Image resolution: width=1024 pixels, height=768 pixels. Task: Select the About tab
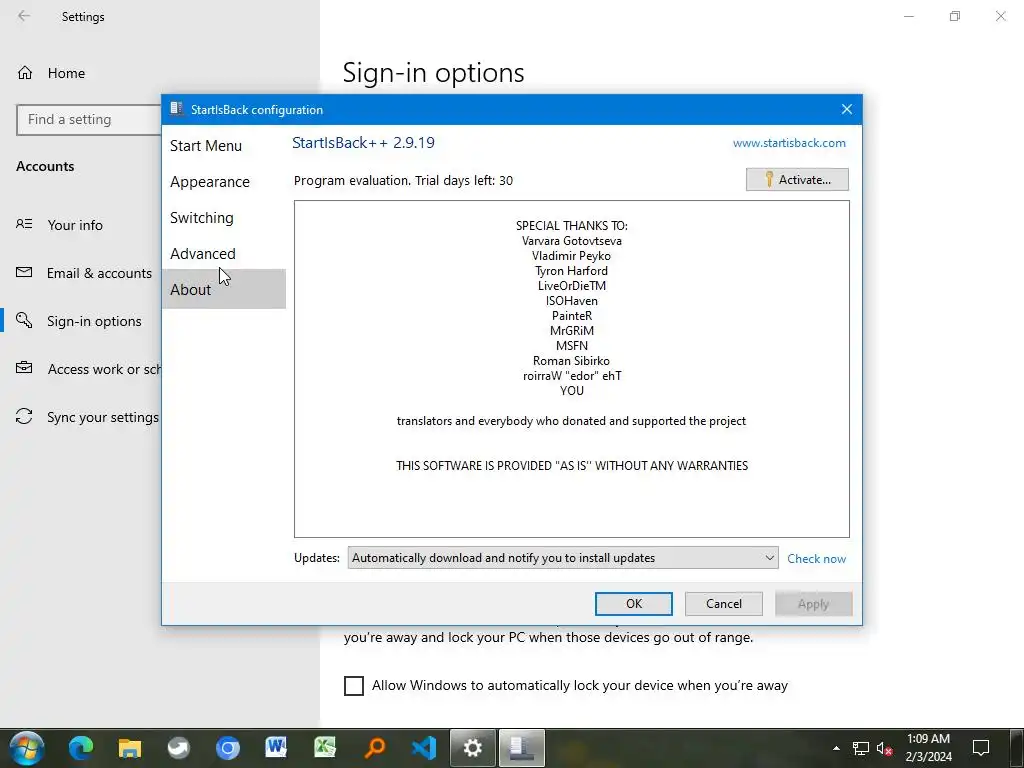[223, 289]
